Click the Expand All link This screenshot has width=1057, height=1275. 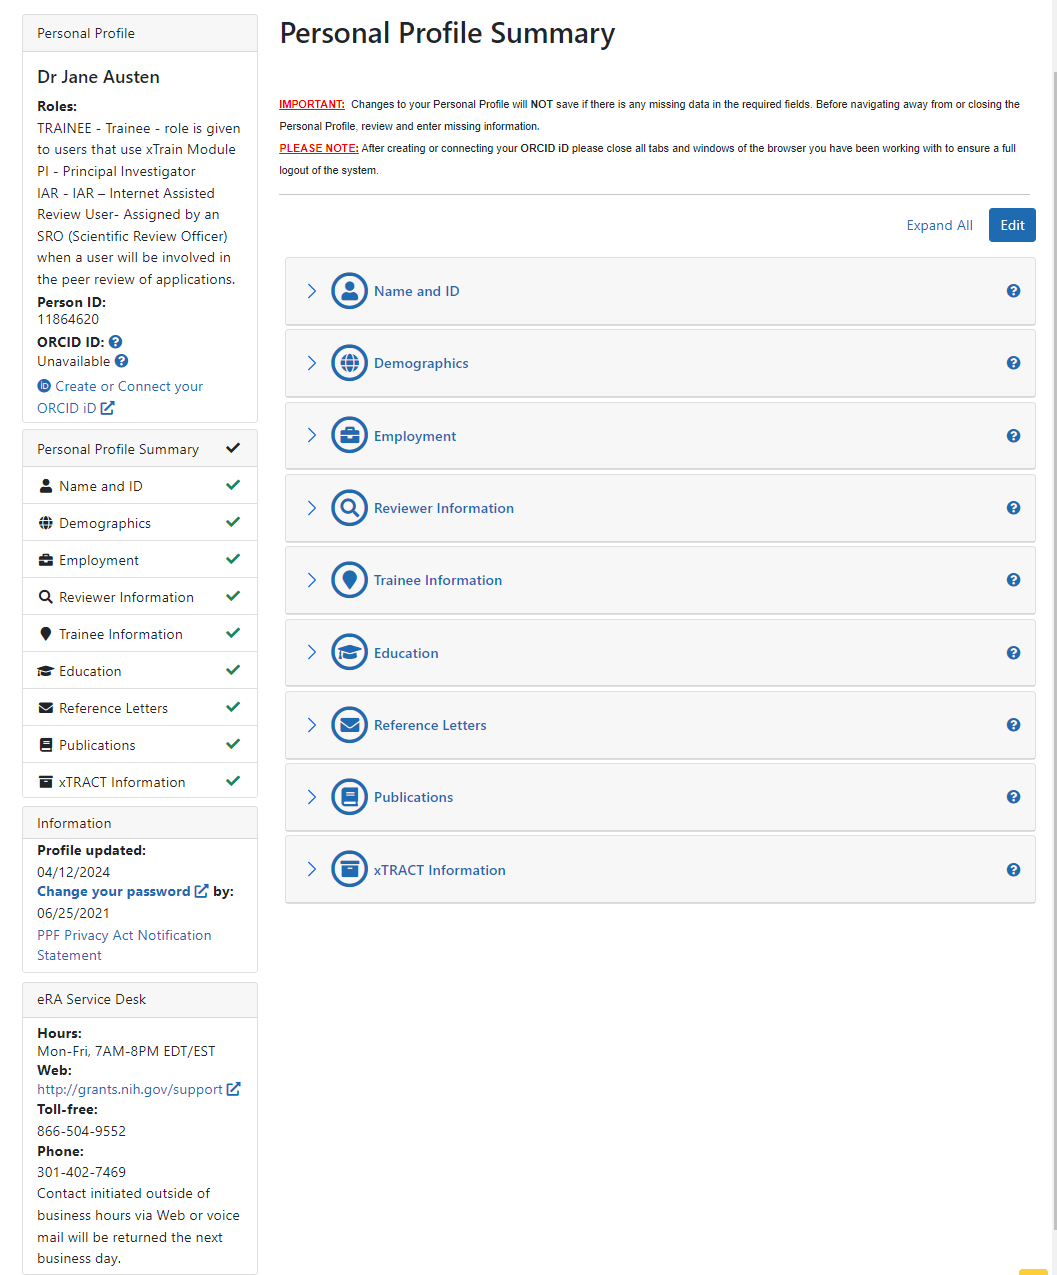pos(939,225)
